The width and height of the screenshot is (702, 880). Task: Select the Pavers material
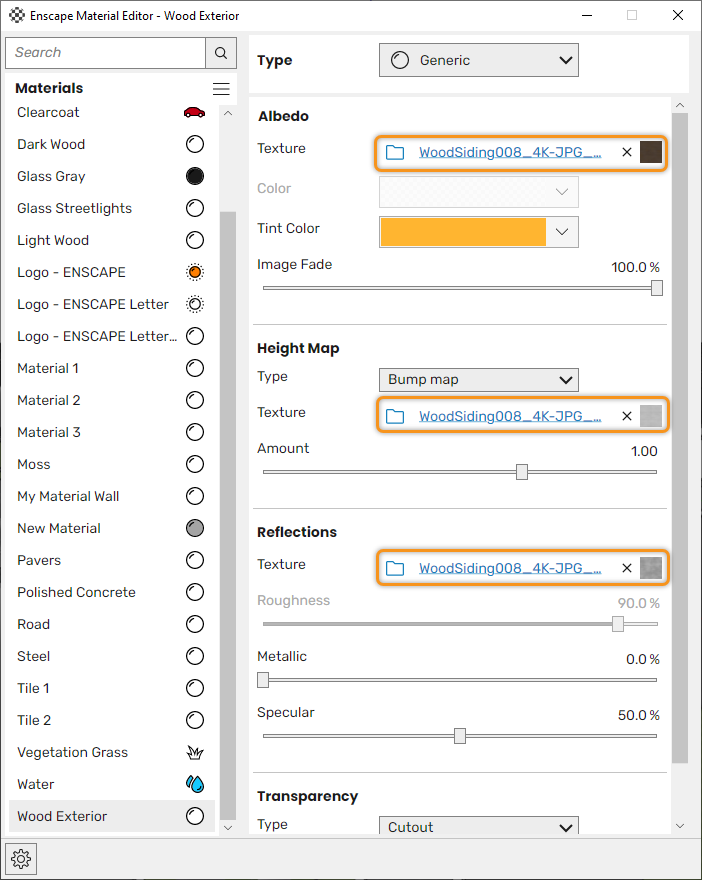112,560
